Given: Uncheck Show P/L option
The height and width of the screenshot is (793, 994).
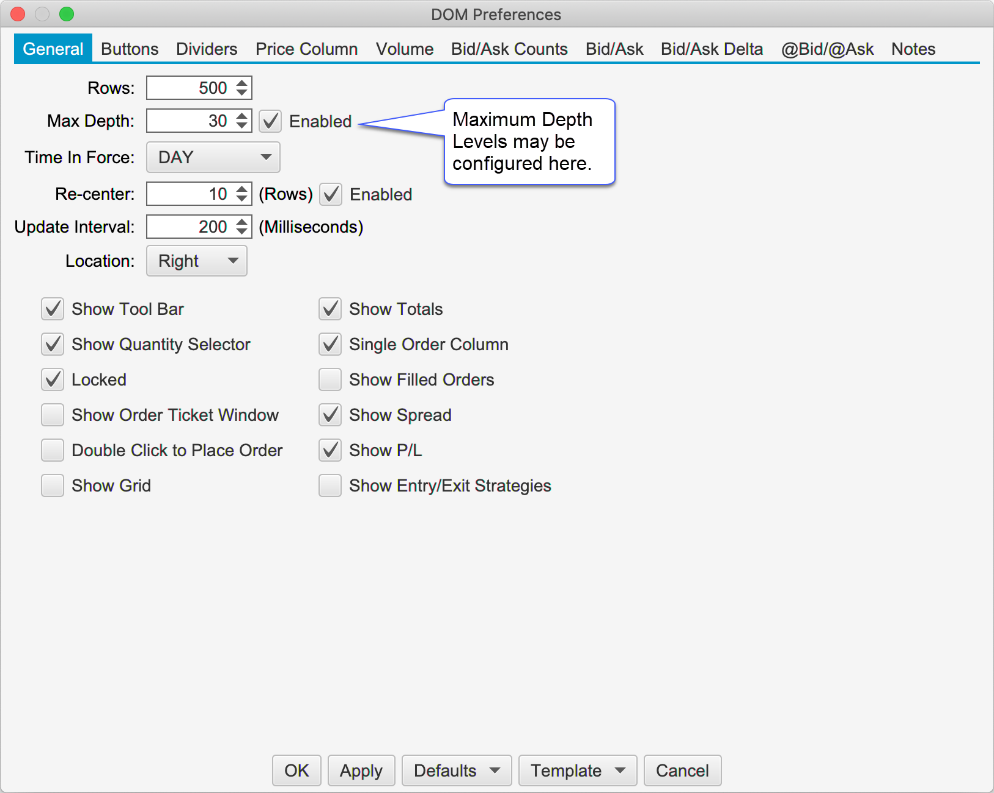Looking at the screenshot, I should point(330,451).
